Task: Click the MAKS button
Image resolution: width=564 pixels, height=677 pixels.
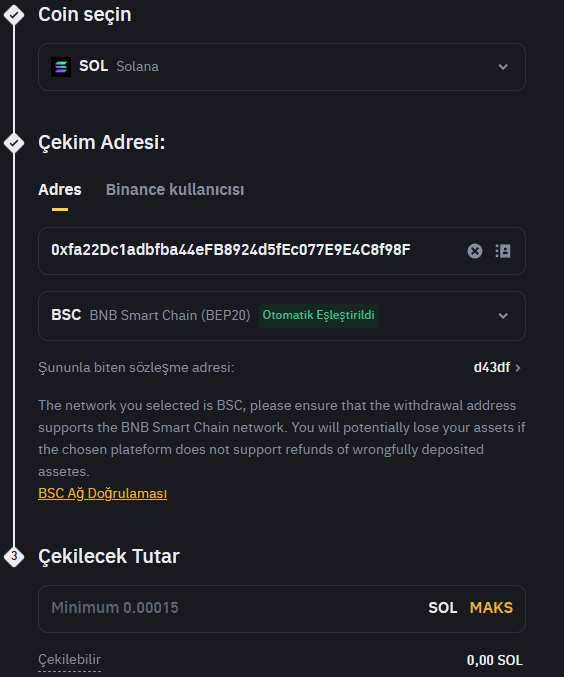Action: pyautogui.click(x=491, y=607)
